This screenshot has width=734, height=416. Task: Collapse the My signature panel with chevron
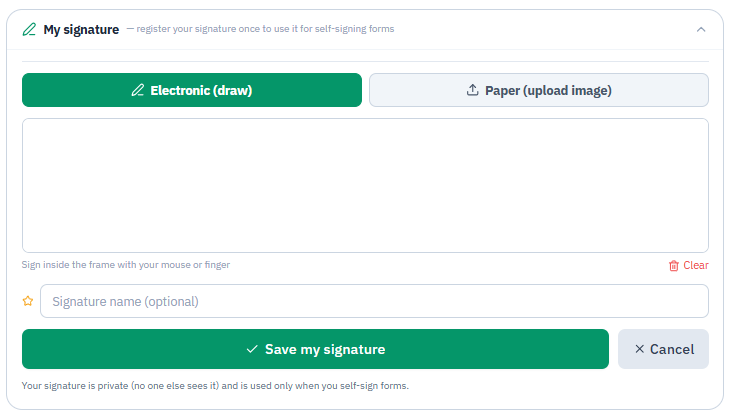(x=701, y=29)
